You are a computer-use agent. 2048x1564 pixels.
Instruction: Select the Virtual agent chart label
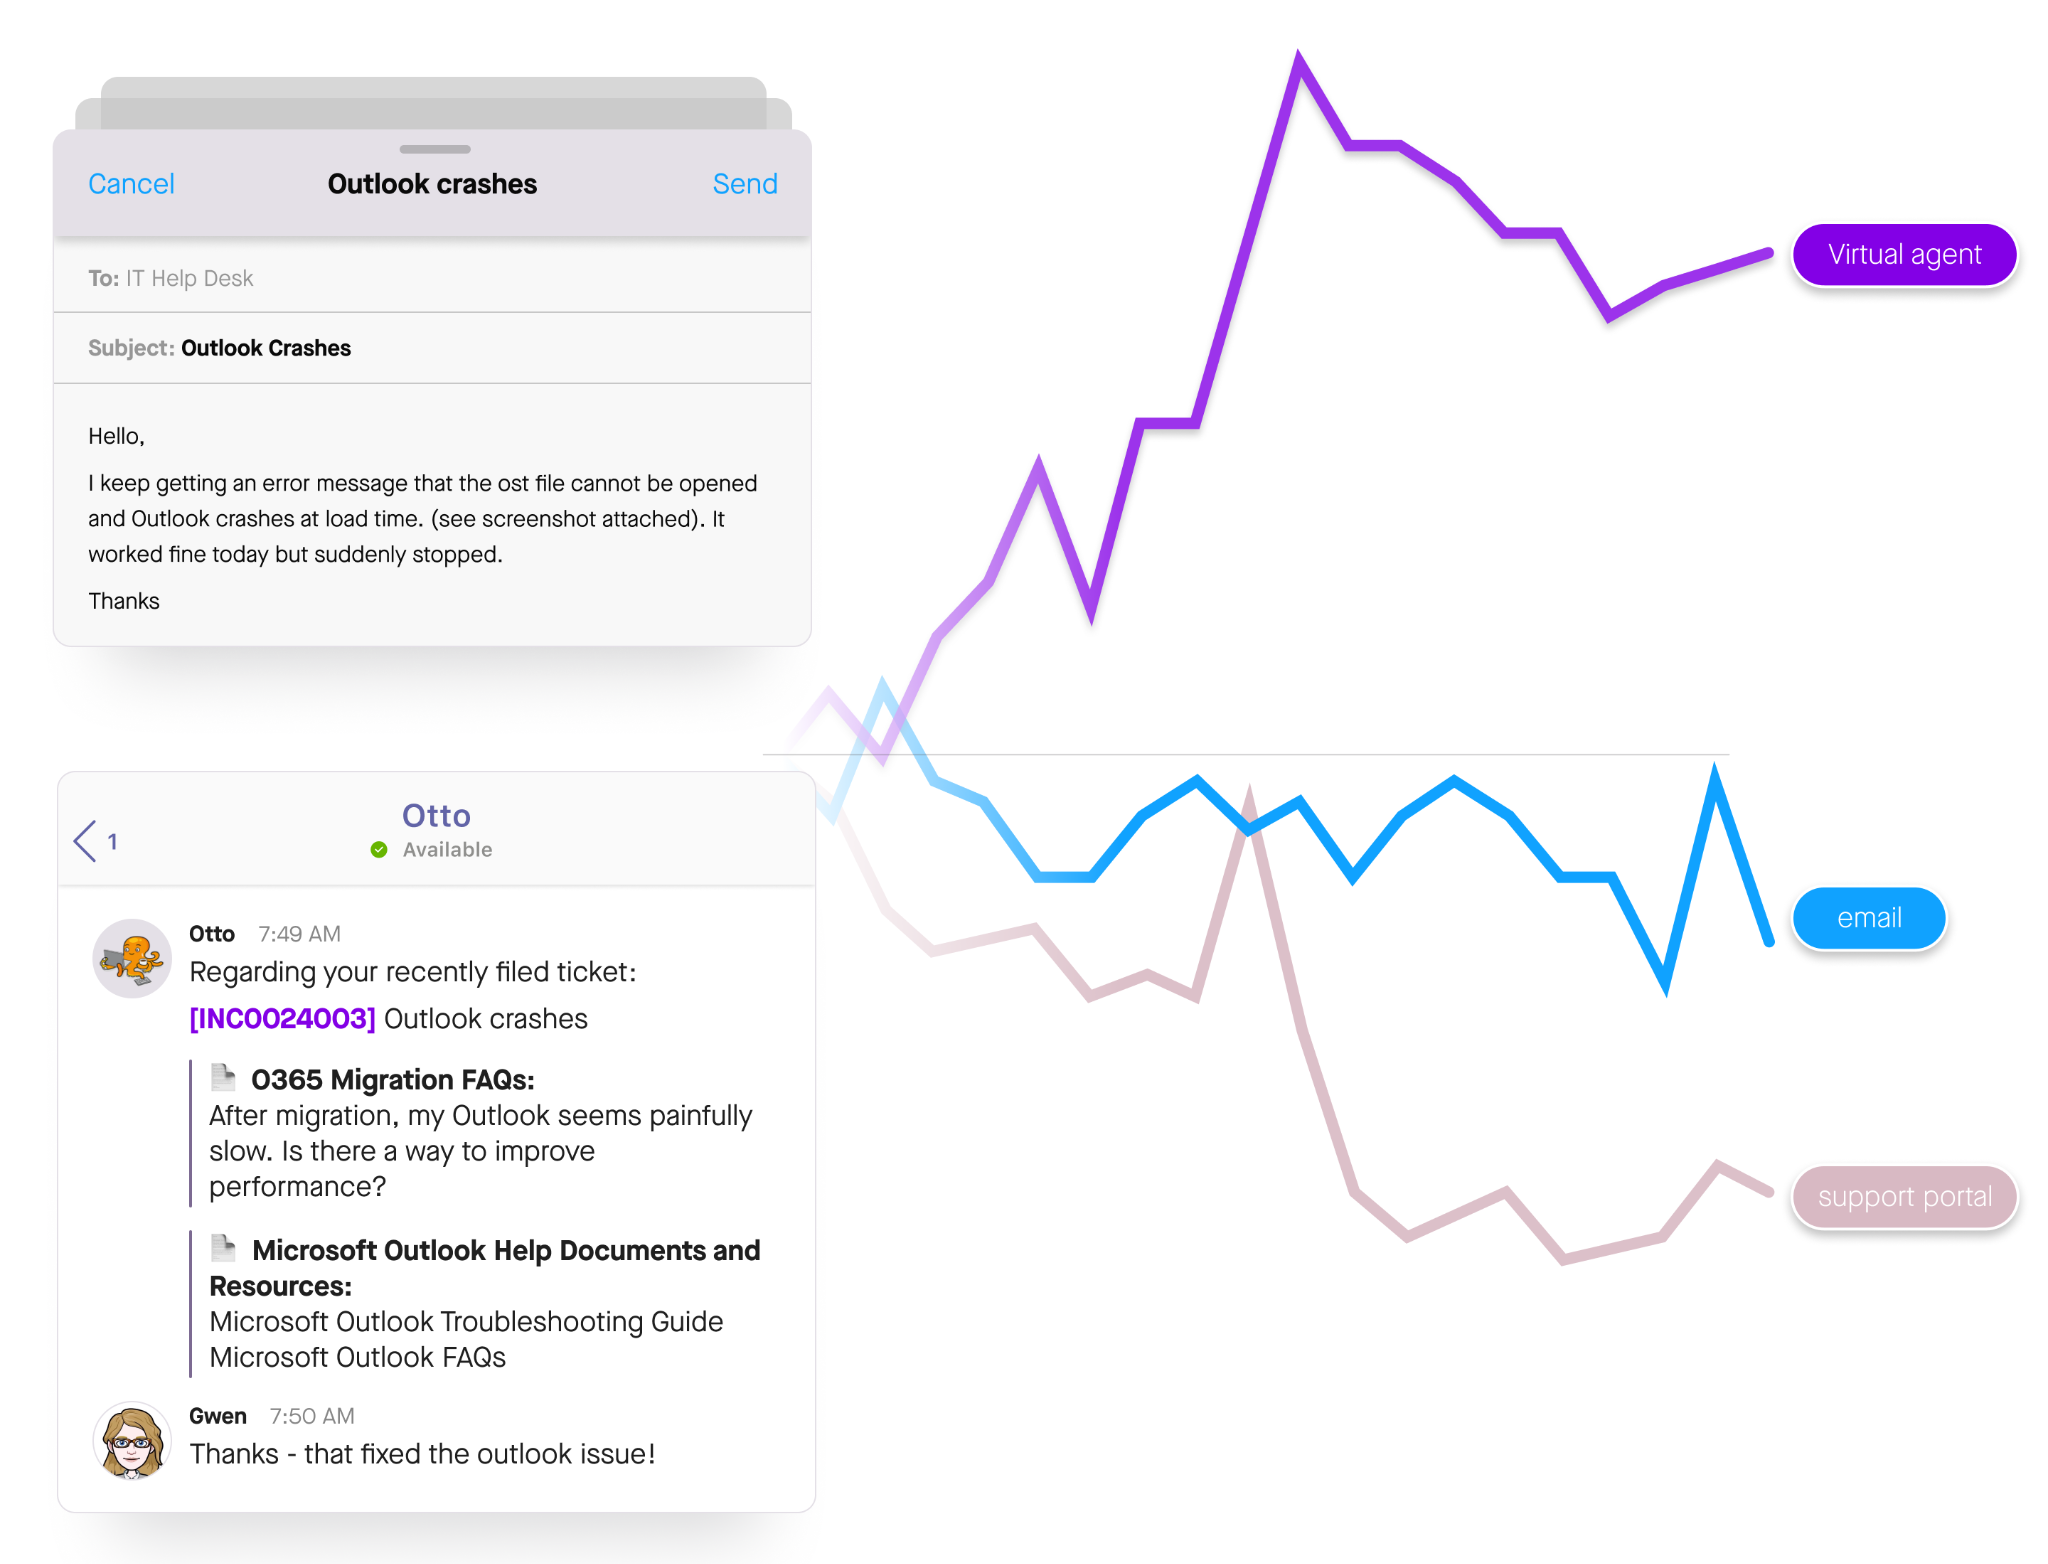1903,255
